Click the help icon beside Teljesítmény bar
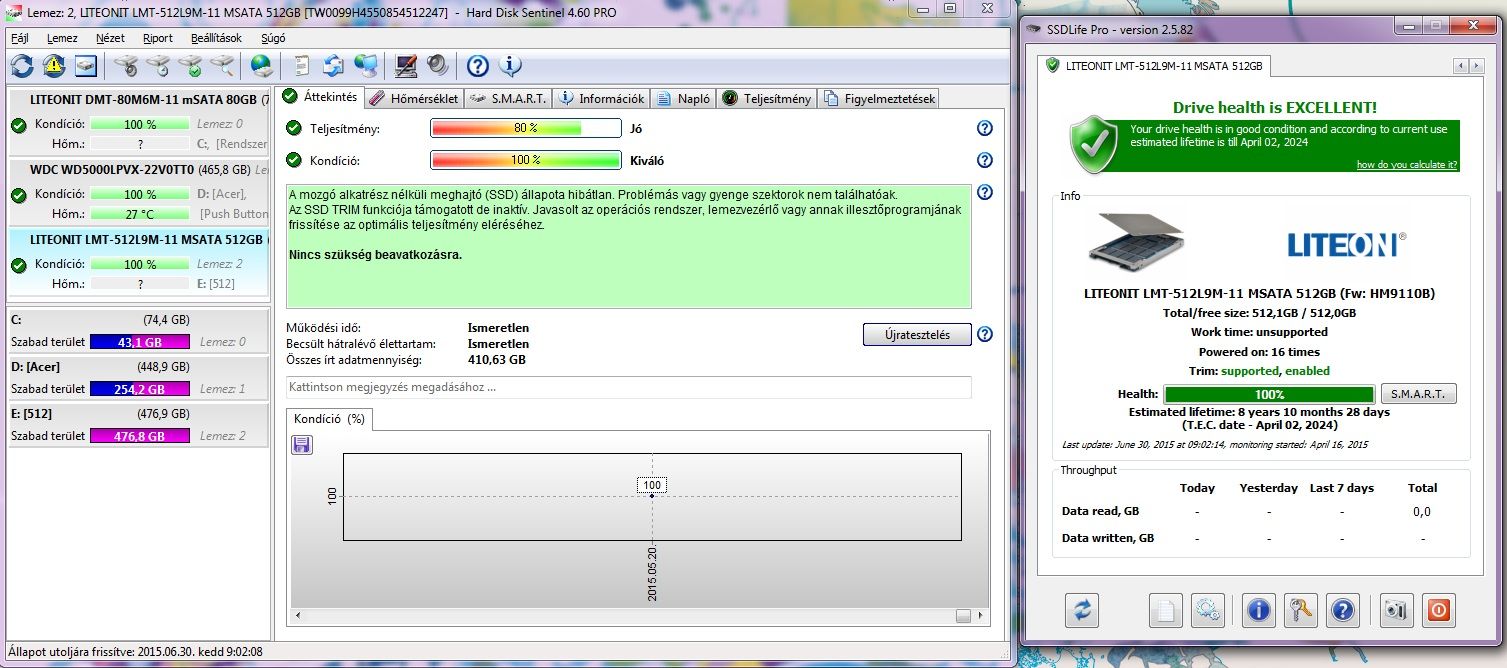The width and height of the screenshot is (1507, 668). coord(985,128)
